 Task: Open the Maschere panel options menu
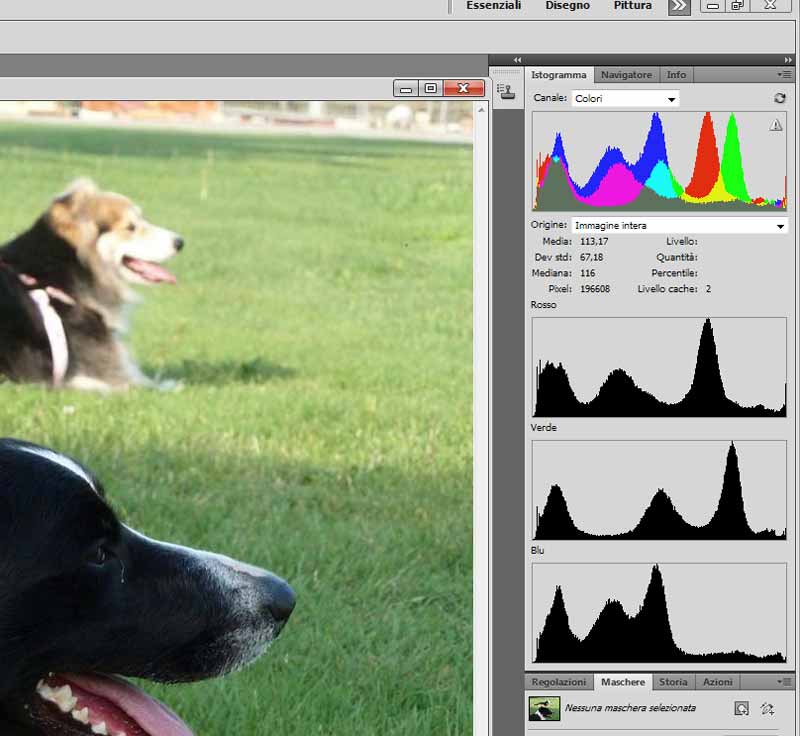click(784, 682)
